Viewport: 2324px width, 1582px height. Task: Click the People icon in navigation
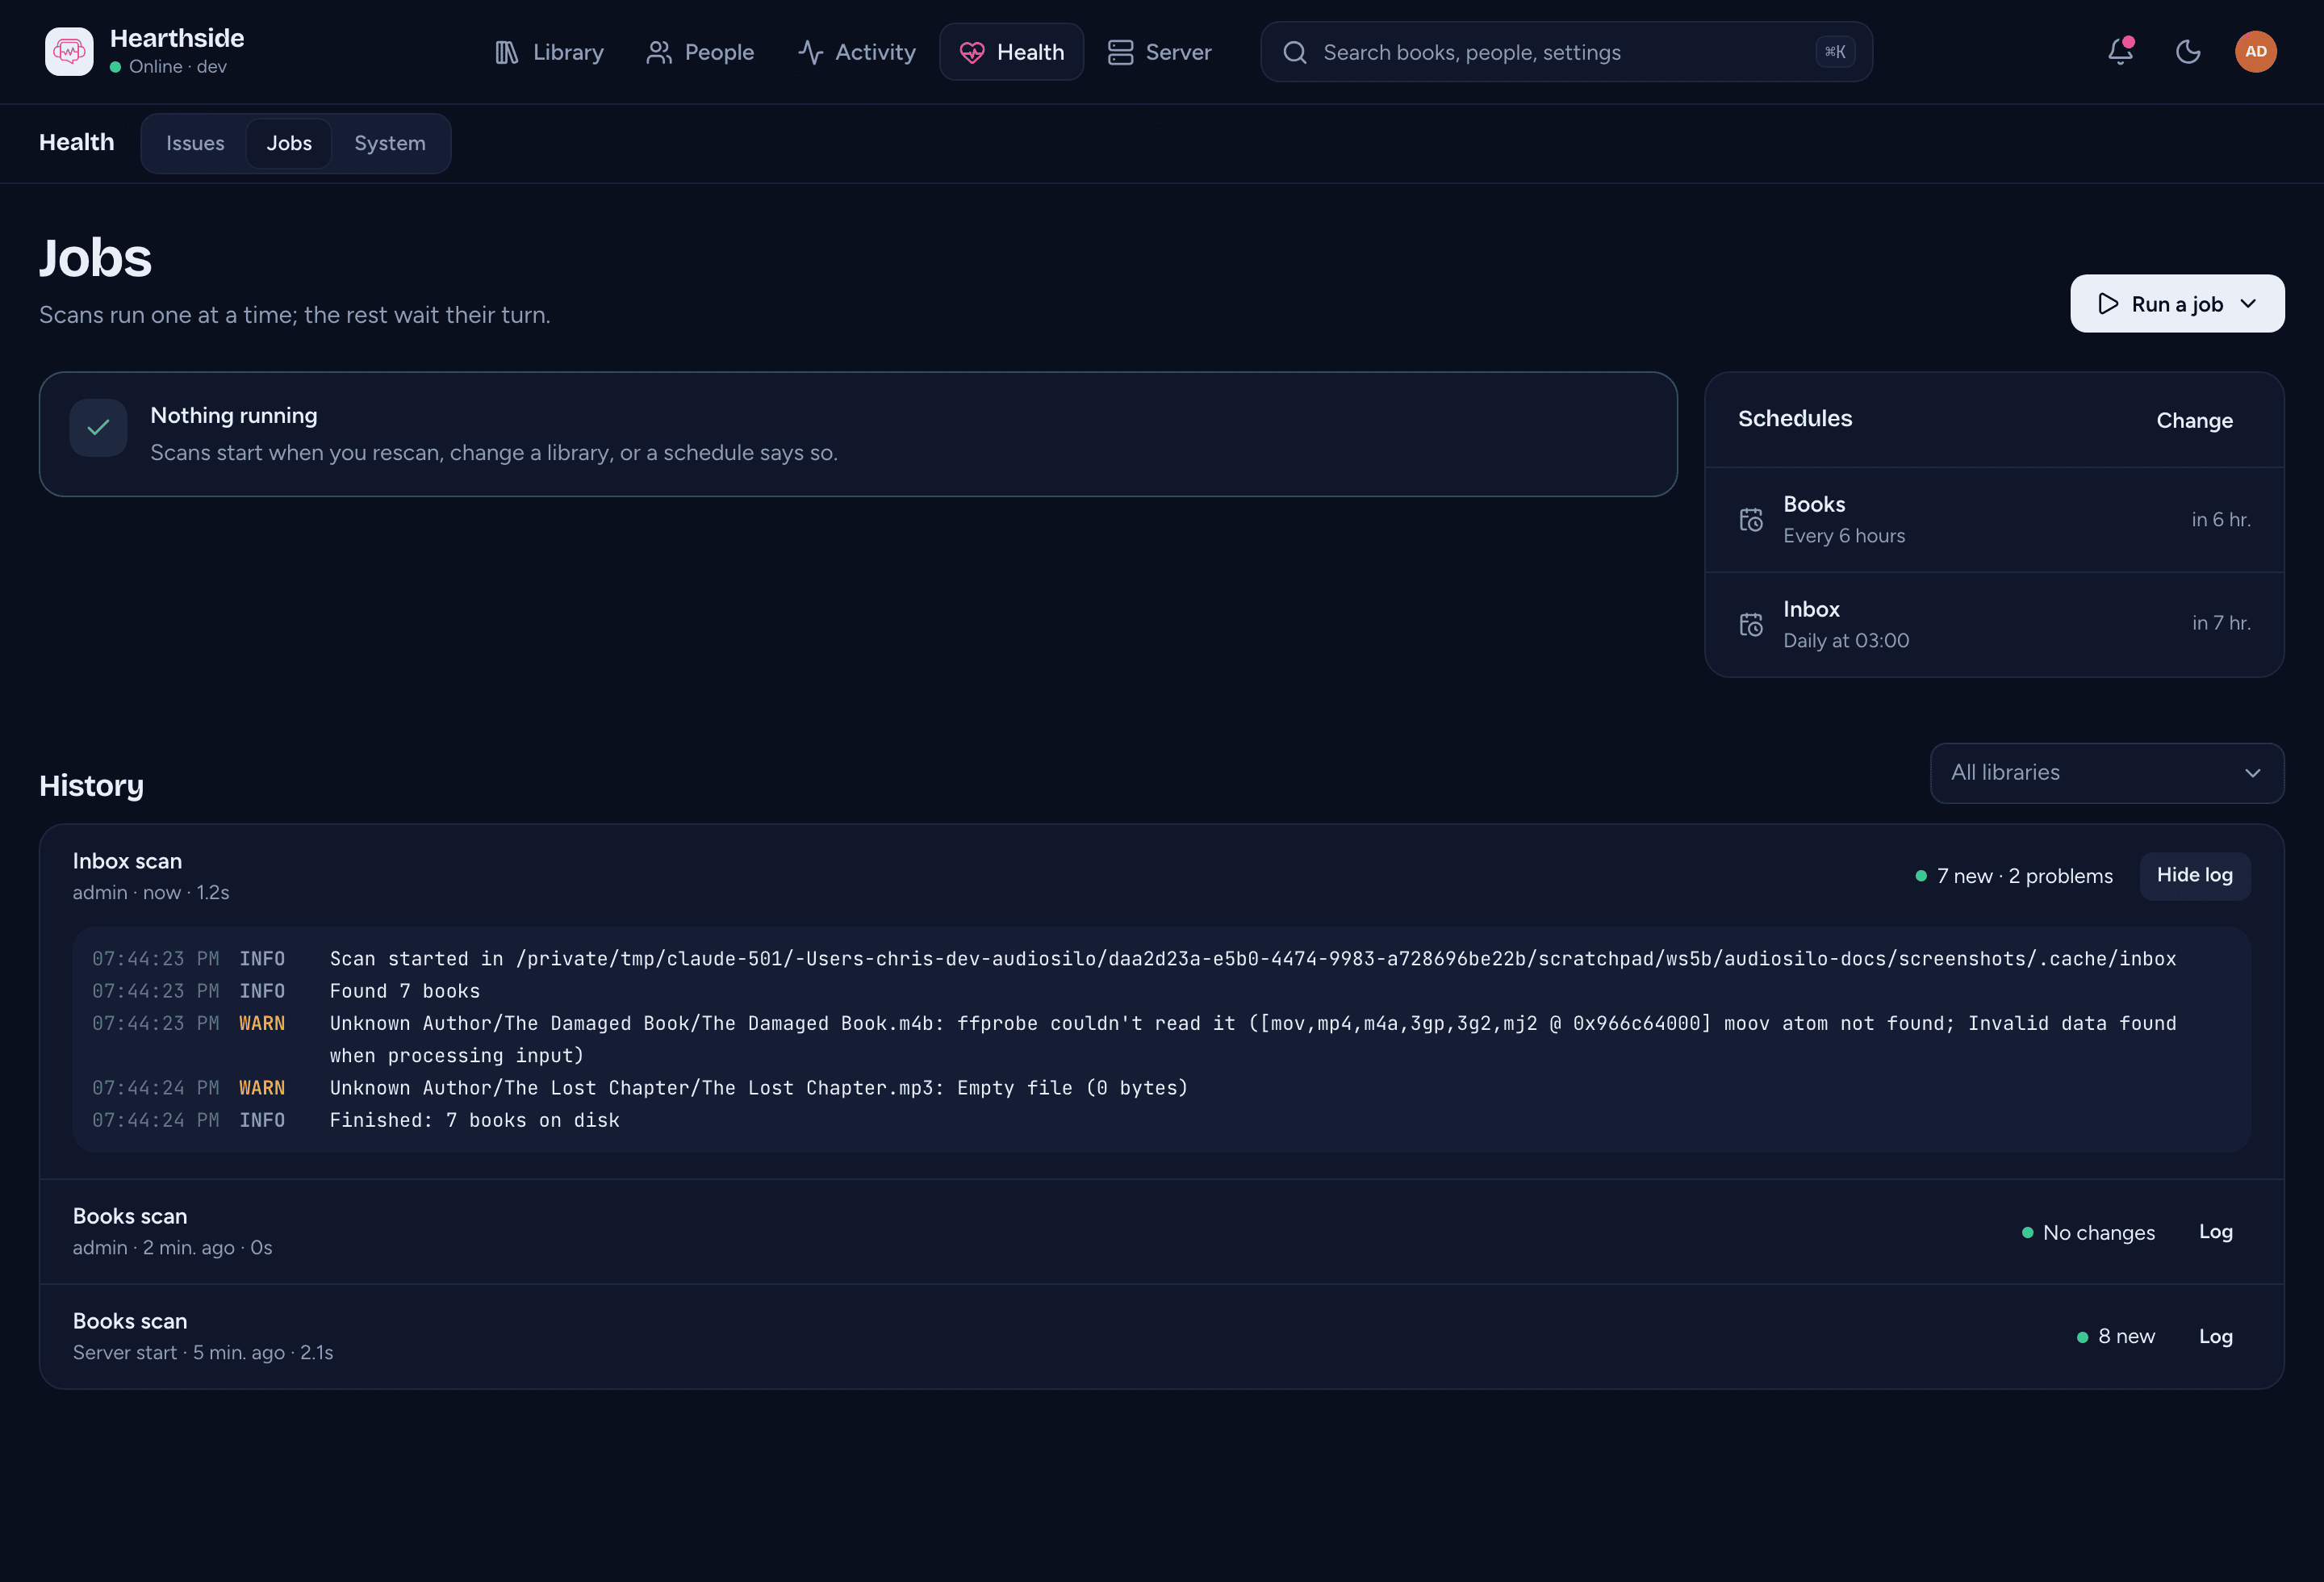[x=659, y=52]
